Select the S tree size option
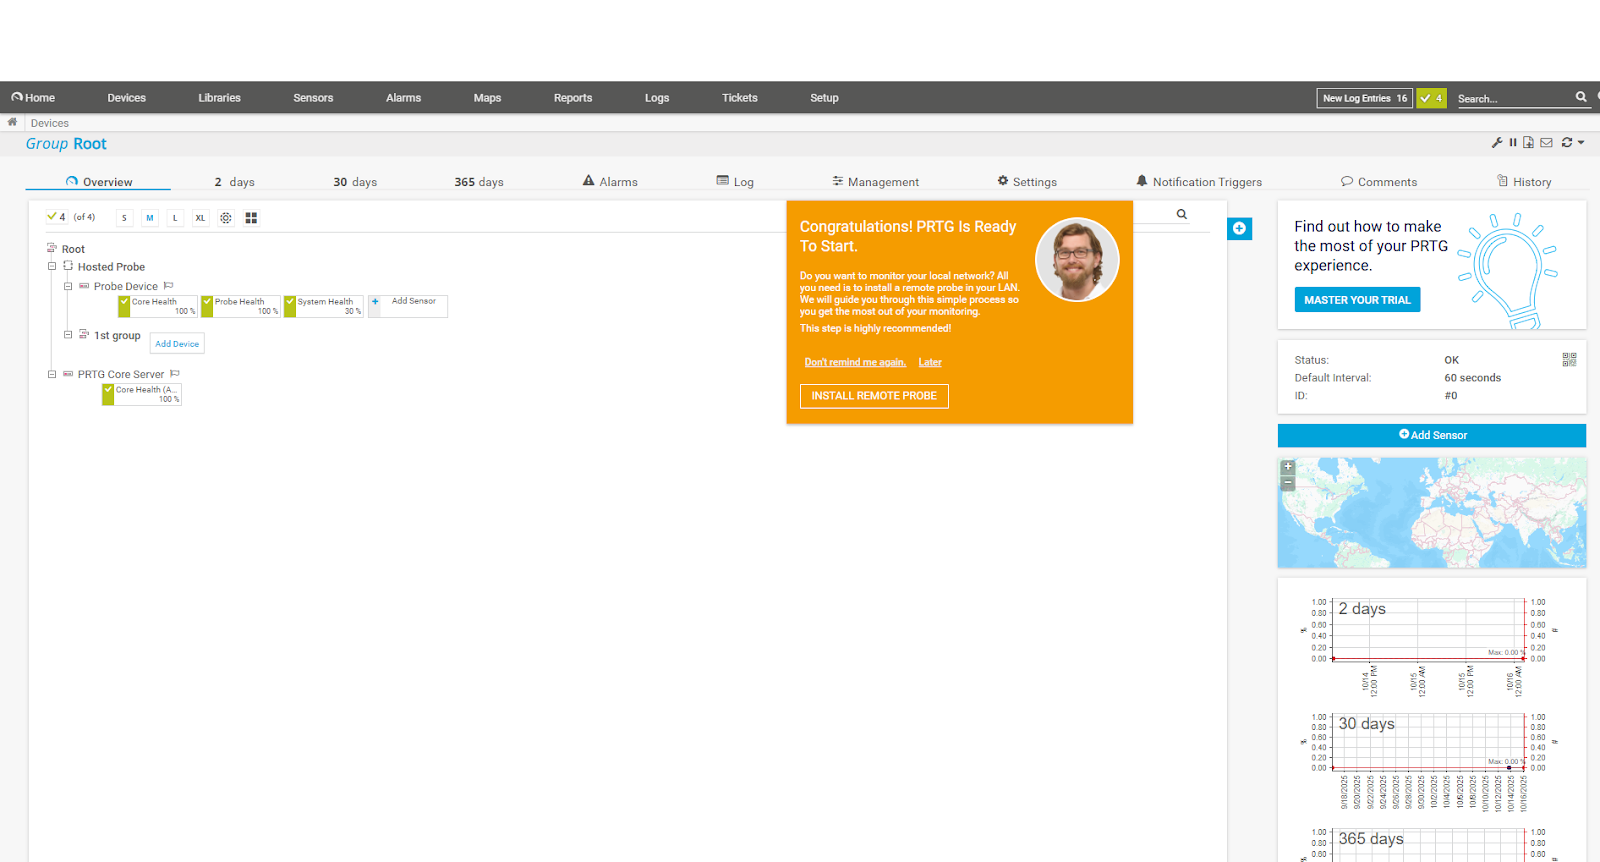 pyautogui.click(x=124, y=218)
